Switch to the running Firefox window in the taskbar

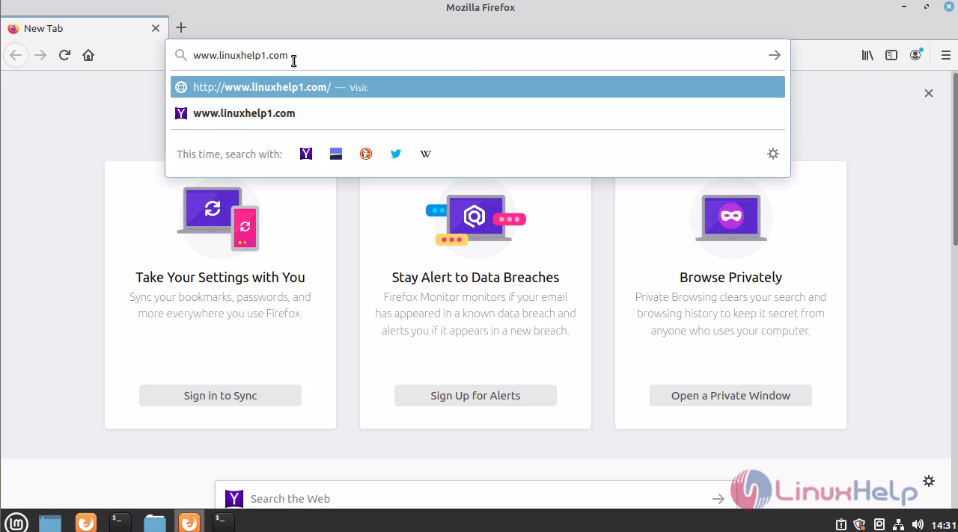(189, 522)
